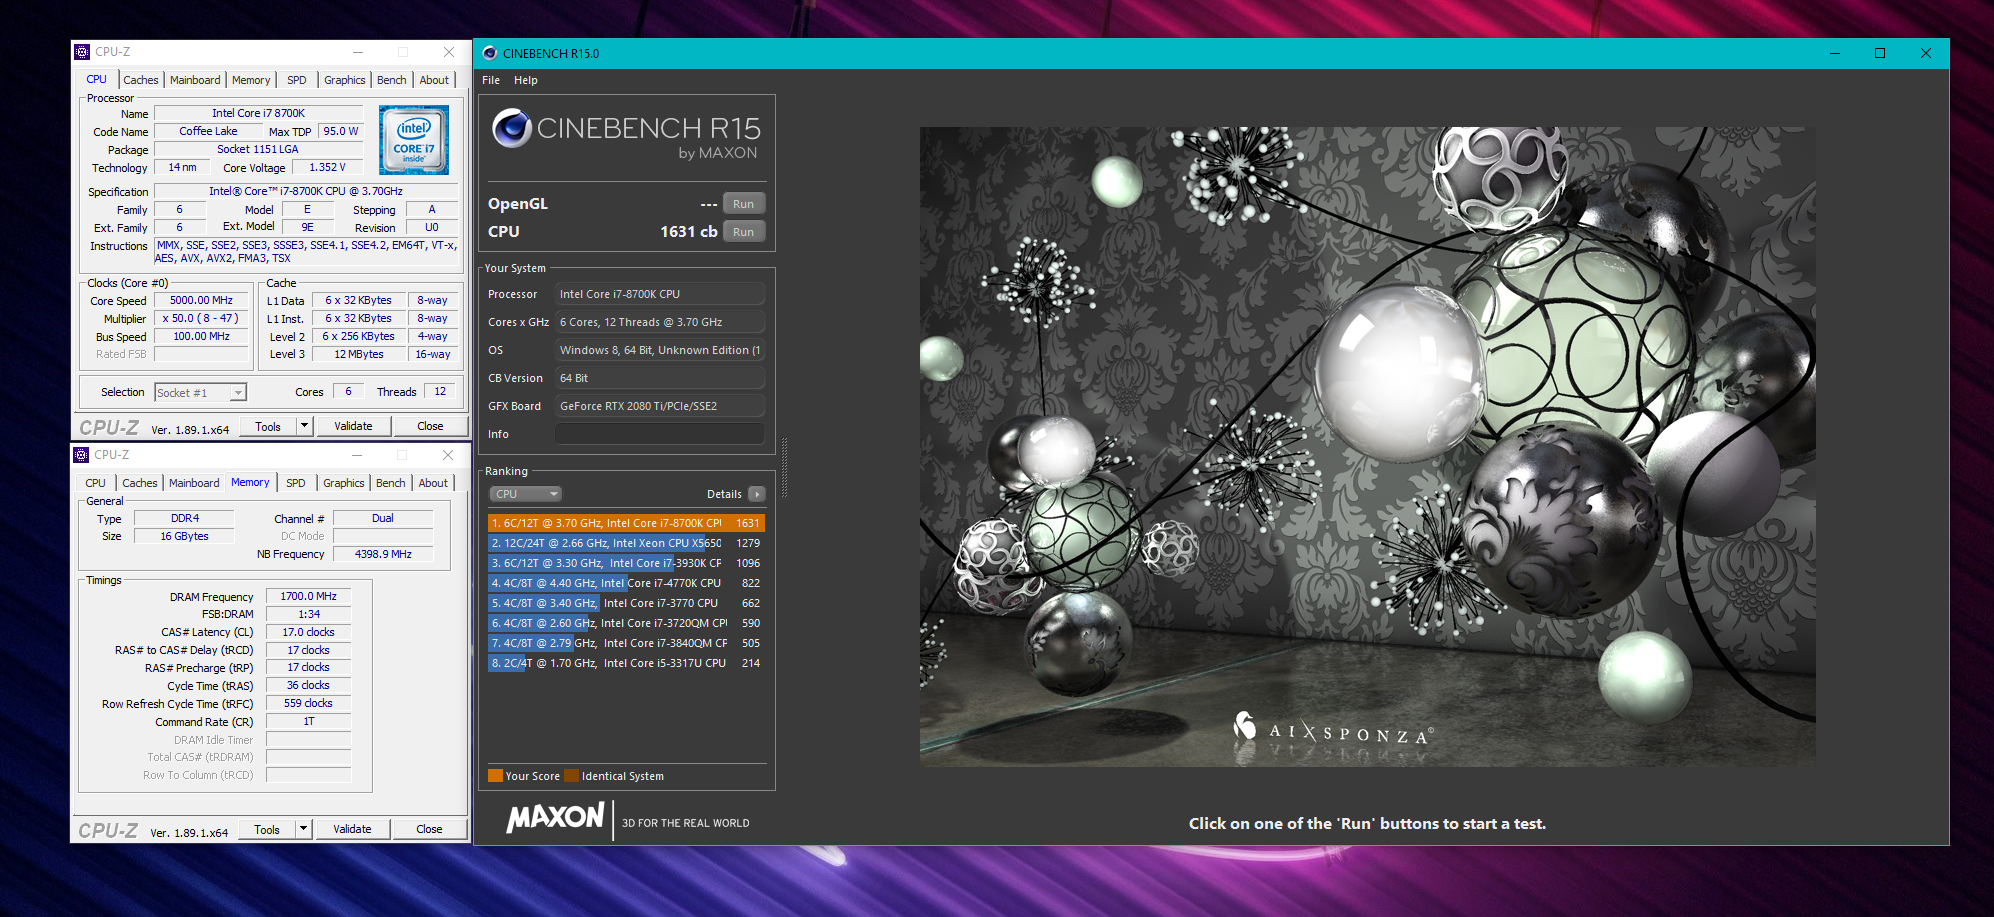Switch to Mainboard tab in bottom CPU-Z window
Image resolution: width=1994 pixels, height=917 pixels.
point(194,483)
